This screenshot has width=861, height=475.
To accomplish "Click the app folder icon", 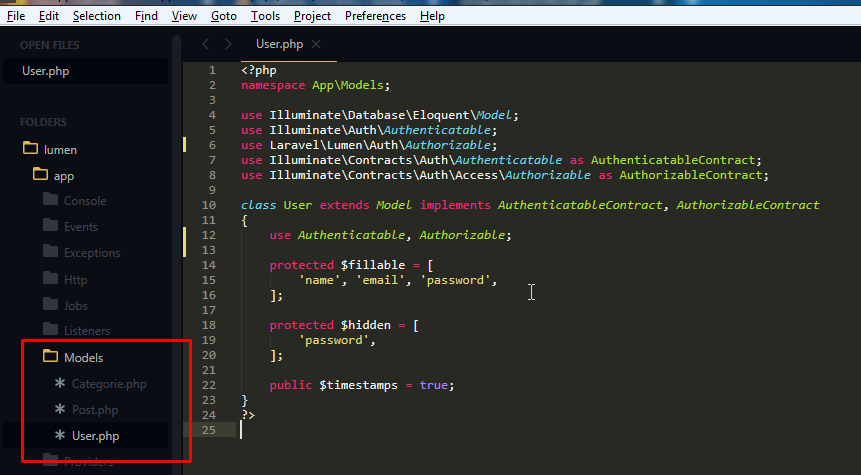I will tap(41, 174).
